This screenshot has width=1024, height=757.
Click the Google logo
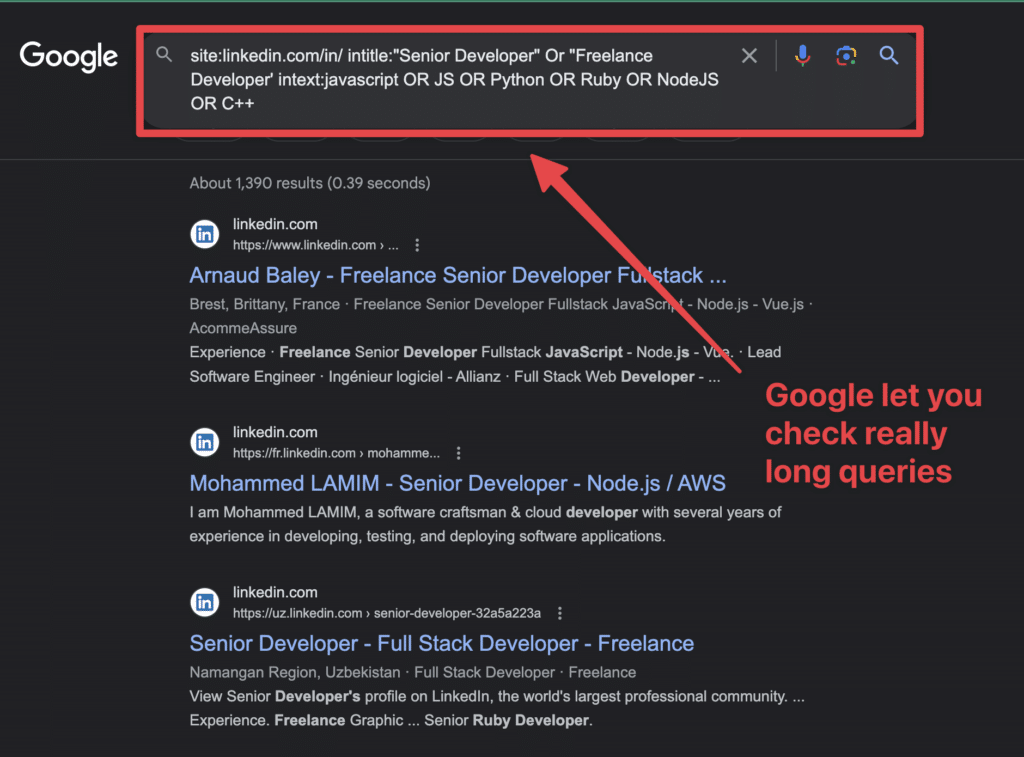click(69, 56)
